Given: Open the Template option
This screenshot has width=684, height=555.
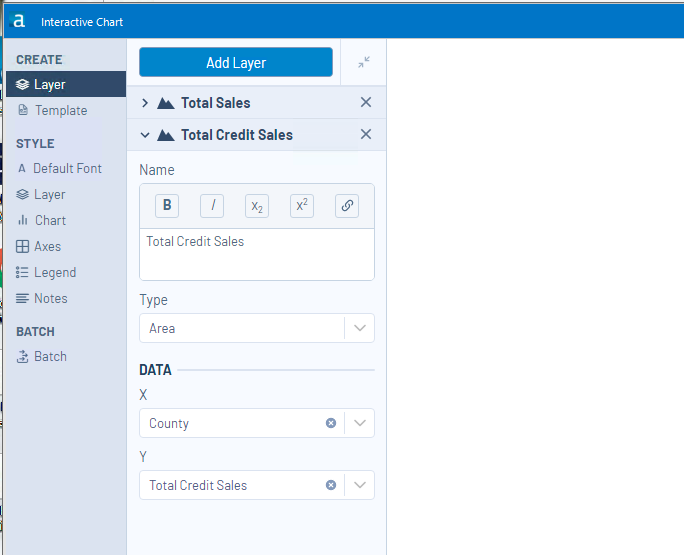Looking at the screenshot, I should [53, 110].
